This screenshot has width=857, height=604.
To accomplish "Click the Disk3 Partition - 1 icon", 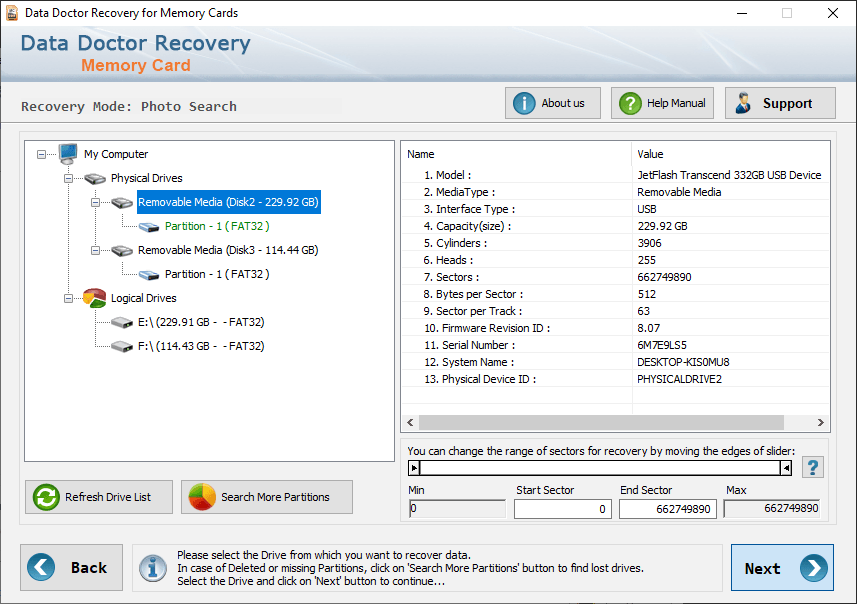I will tap(149, 274).
